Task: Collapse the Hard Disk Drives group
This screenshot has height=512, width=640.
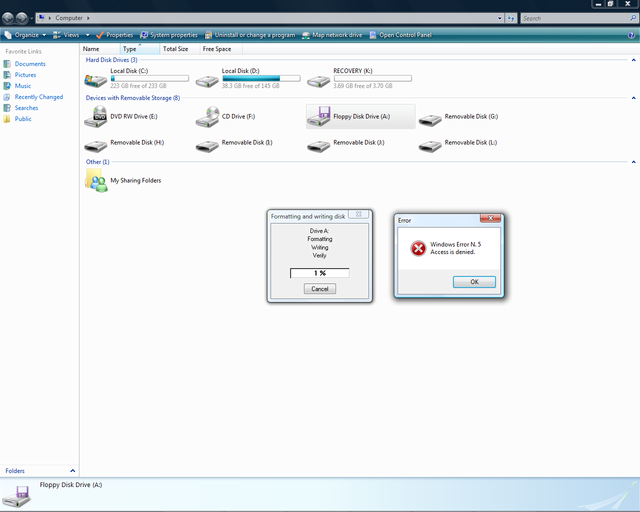Action: (633, 60)
